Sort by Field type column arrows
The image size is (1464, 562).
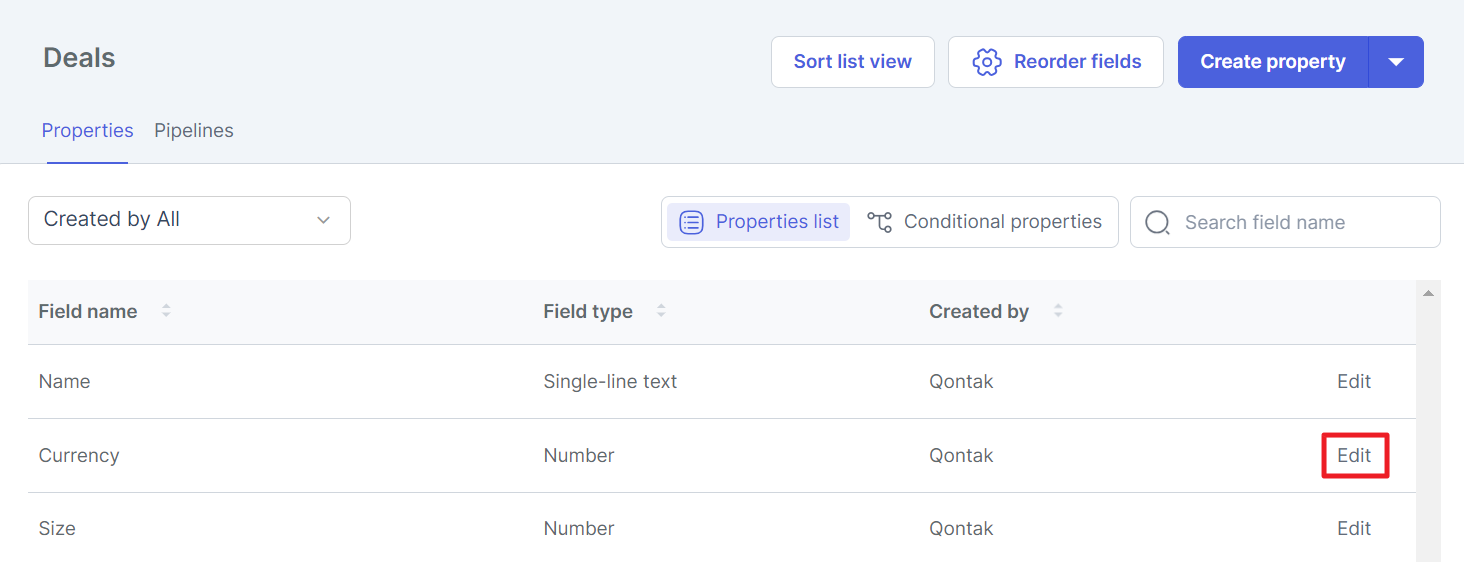tap(661, 311)
